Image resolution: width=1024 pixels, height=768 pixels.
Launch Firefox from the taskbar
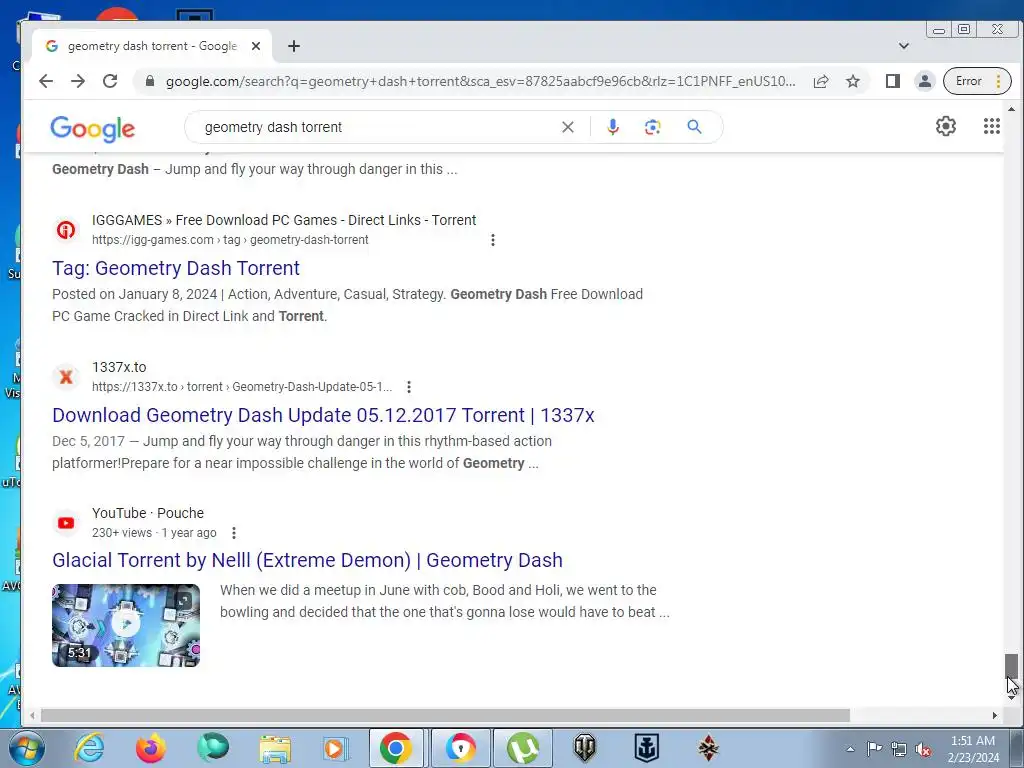(150, 748)
